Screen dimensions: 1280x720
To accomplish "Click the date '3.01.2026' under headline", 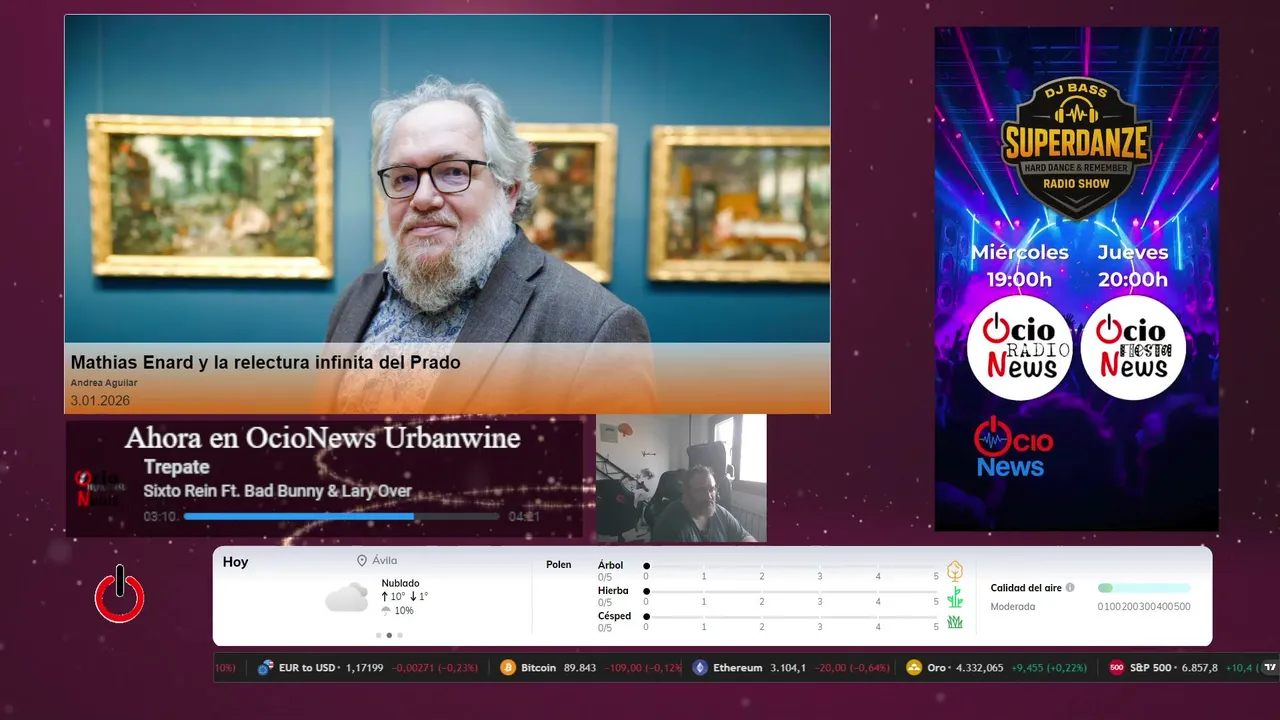I will [100, 400].
